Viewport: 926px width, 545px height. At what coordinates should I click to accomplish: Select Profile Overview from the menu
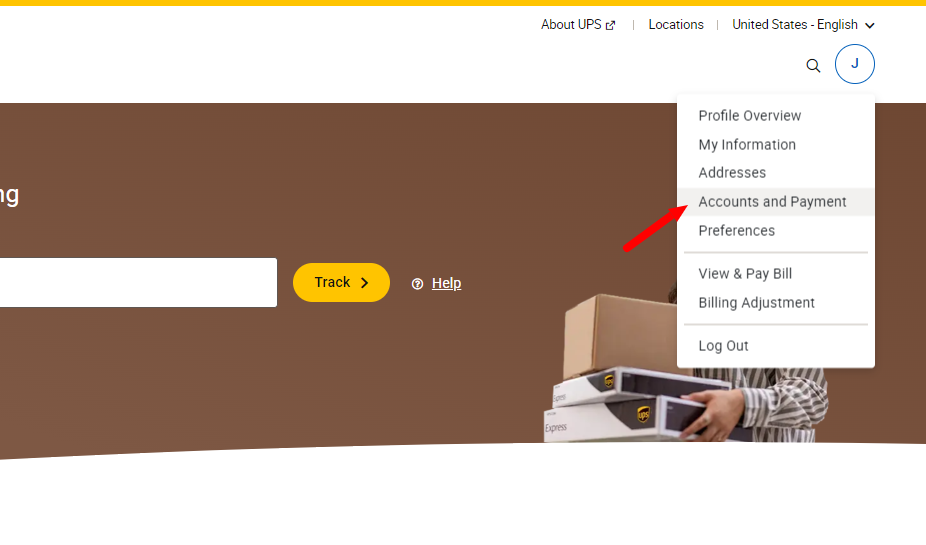pos(749,116)
